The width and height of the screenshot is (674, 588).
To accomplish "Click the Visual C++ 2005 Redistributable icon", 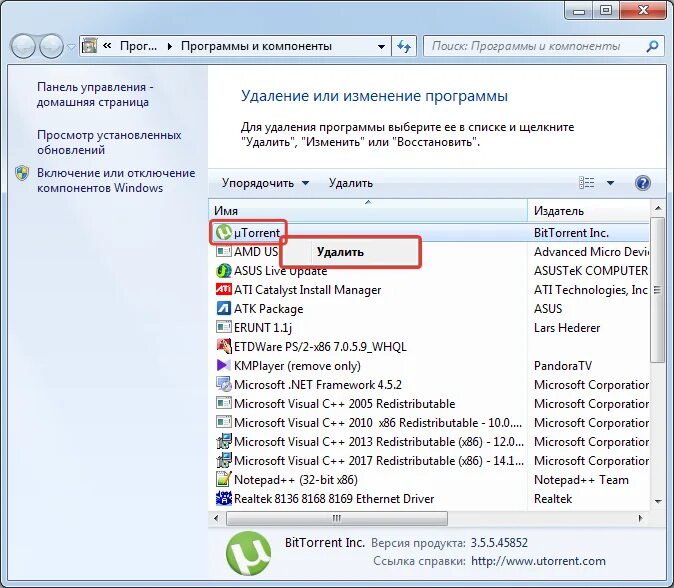I will coord(224,403).
